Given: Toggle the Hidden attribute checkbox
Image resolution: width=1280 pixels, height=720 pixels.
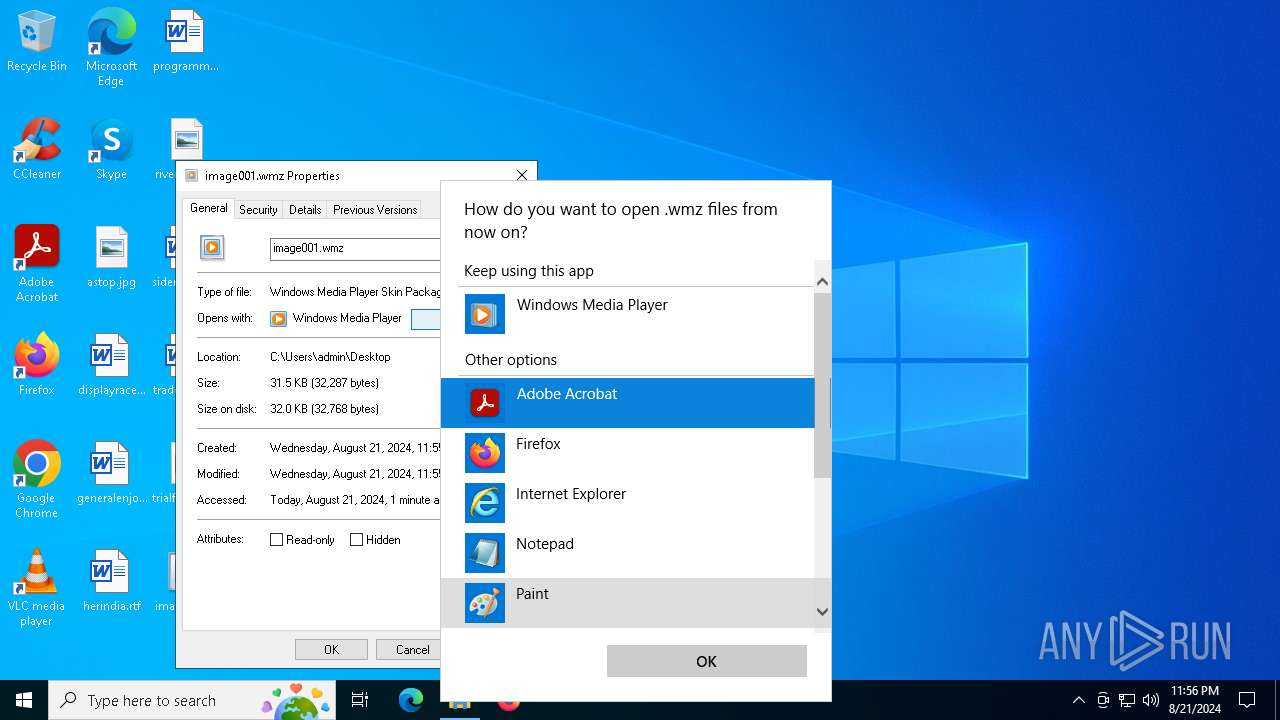Looking at the screenshot, I should pos(356,539).
